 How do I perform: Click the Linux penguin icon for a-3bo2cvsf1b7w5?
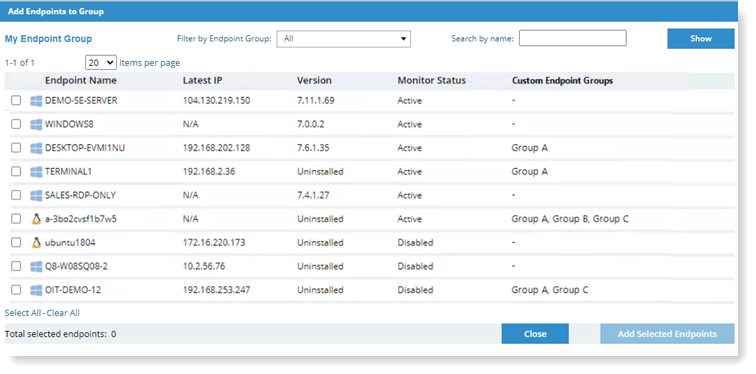coord(36,219)
